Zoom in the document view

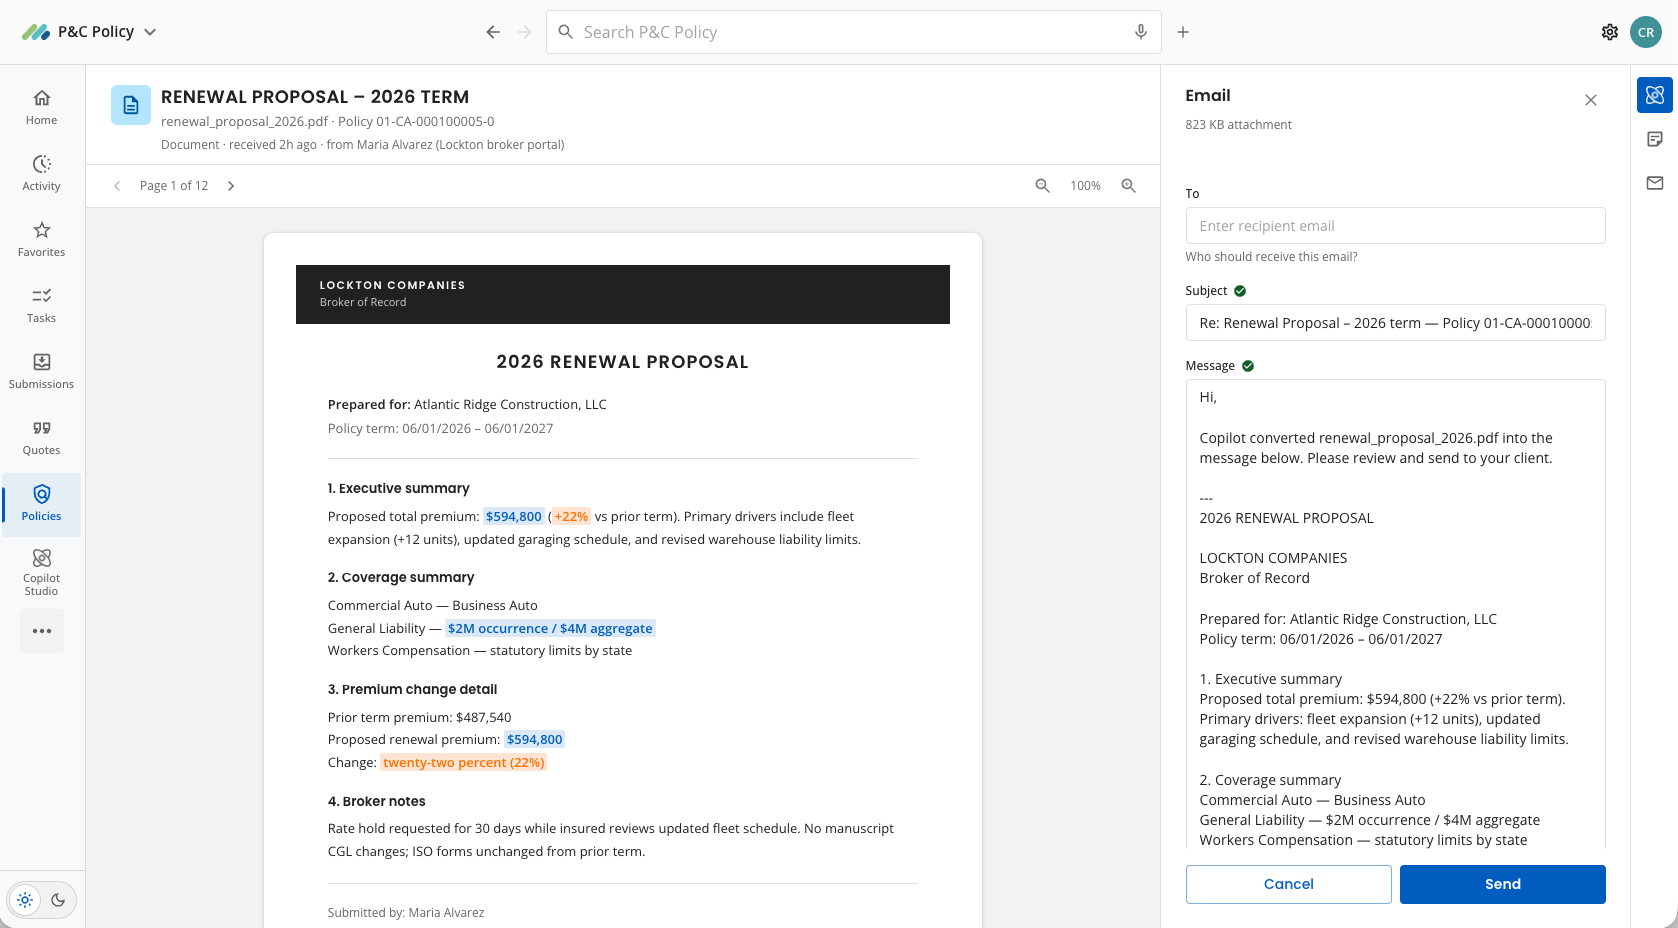[1128, 186]
